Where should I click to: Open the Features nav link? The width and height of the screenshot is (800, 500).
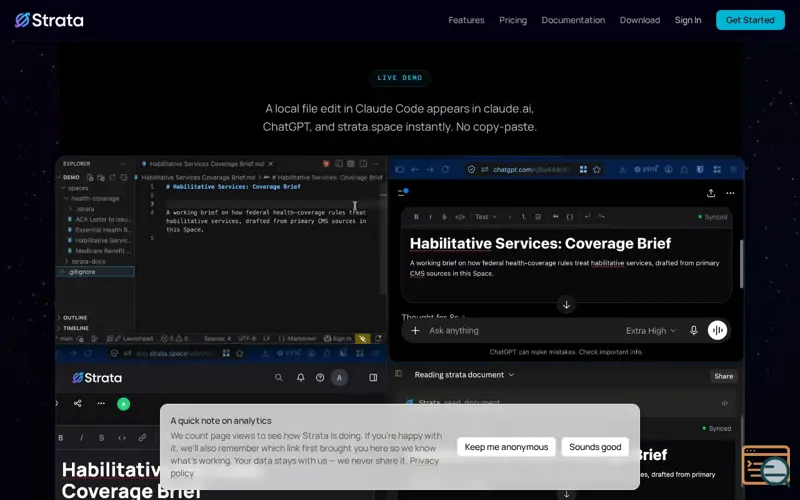click(466, 20)
